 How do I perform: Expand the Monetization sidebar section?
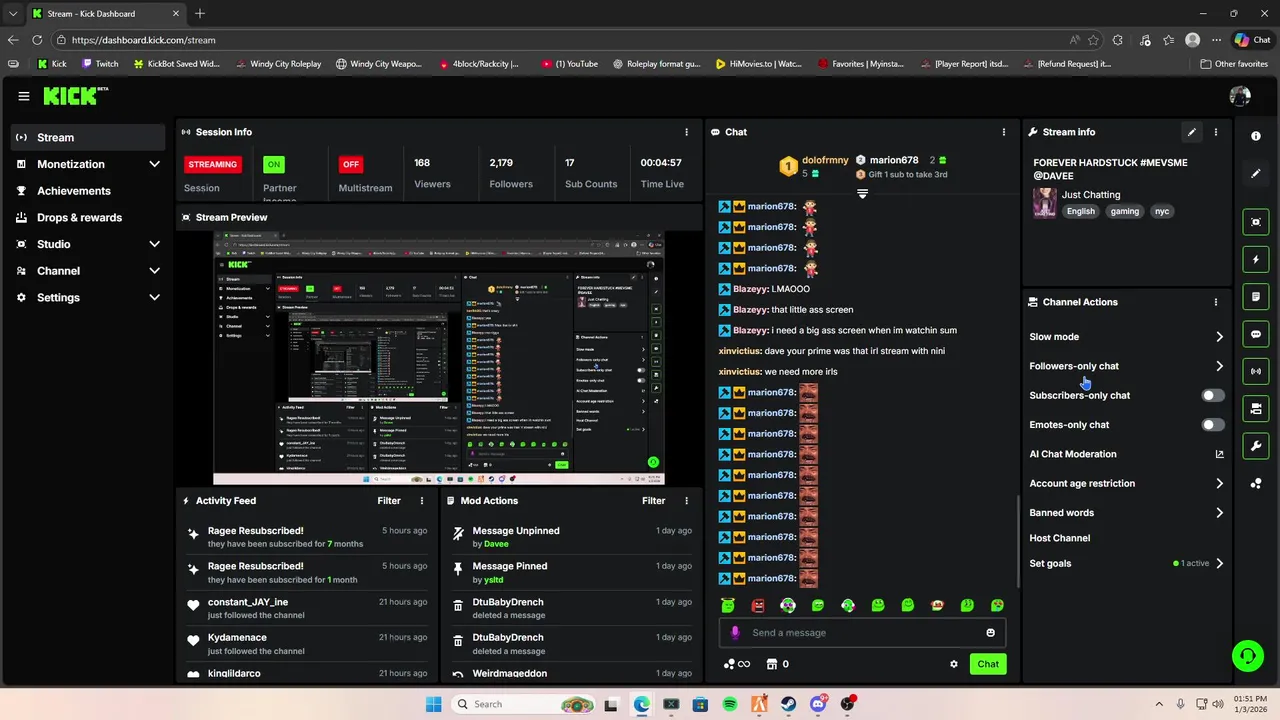pos(154,164)
